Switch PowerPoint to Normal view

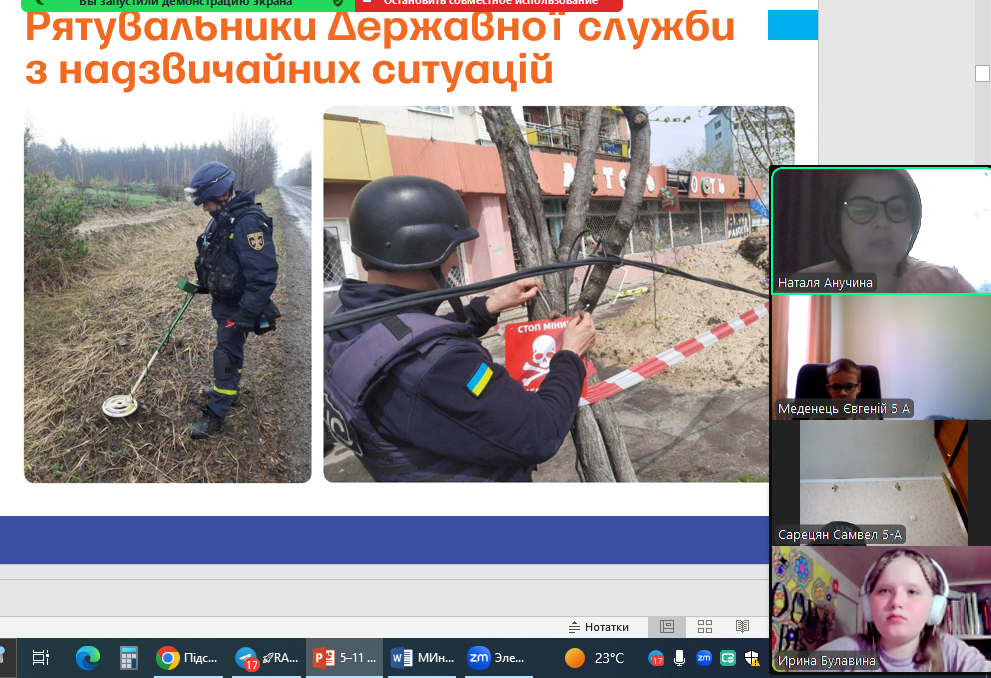coord(667,626)
